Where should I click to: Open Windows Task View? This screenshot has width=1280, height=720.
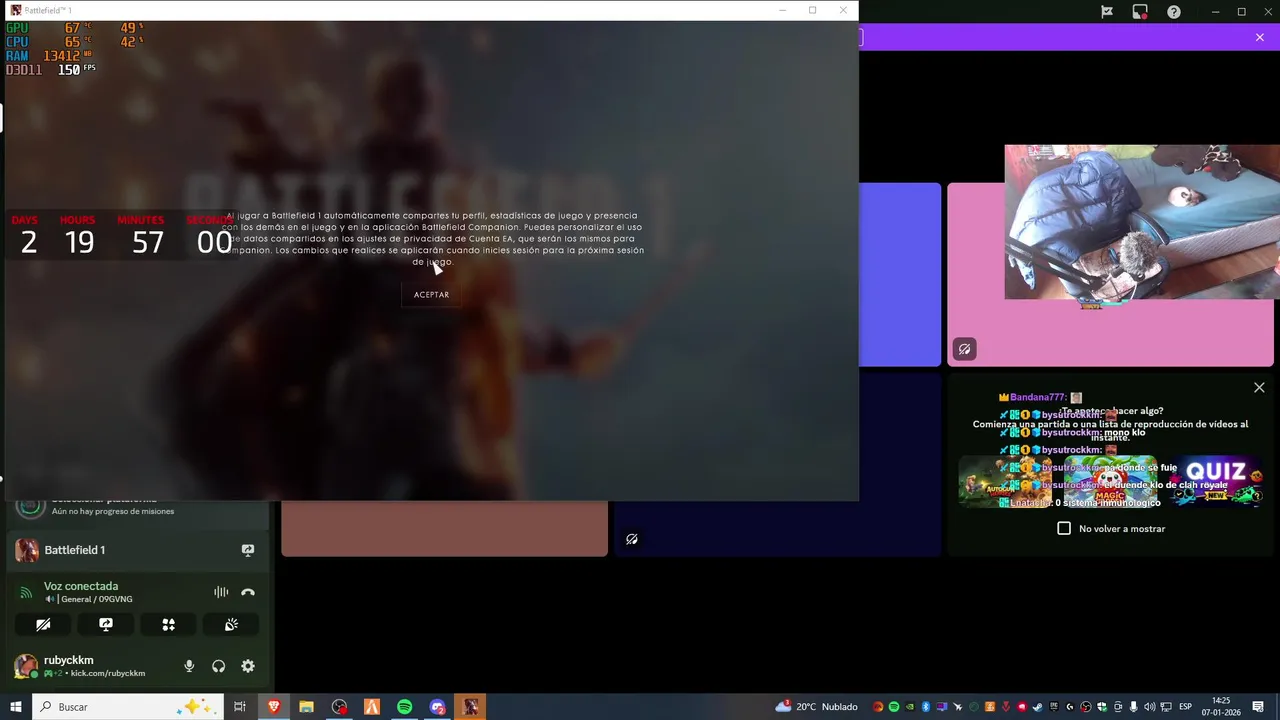[x=240, y=707]
